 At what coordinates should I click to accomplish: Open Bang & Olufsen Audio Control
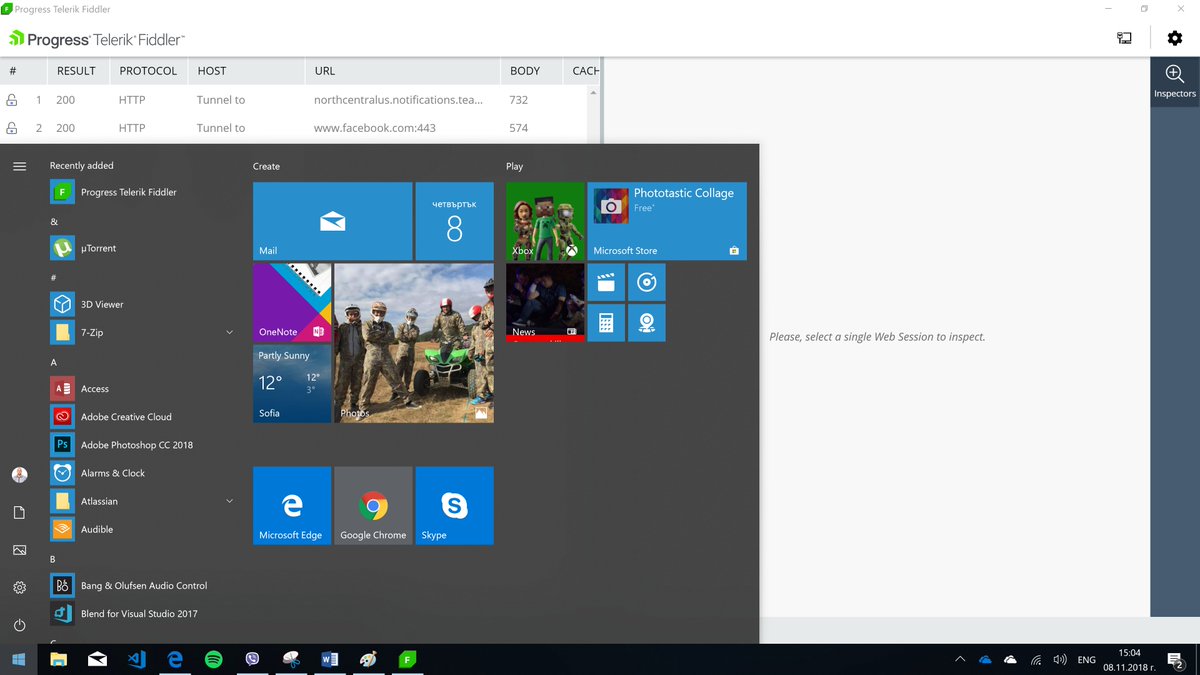click(x=143, y=586)
